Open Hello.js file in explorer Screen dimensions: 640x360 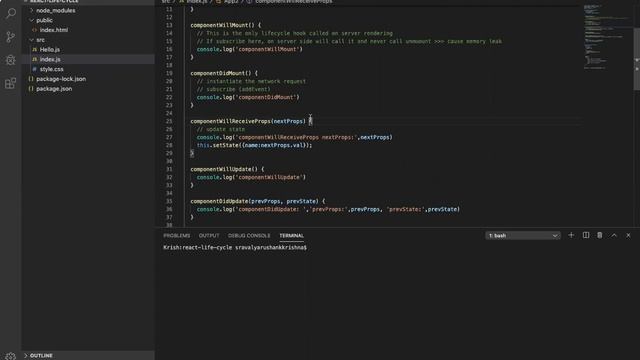pos(50,49)
